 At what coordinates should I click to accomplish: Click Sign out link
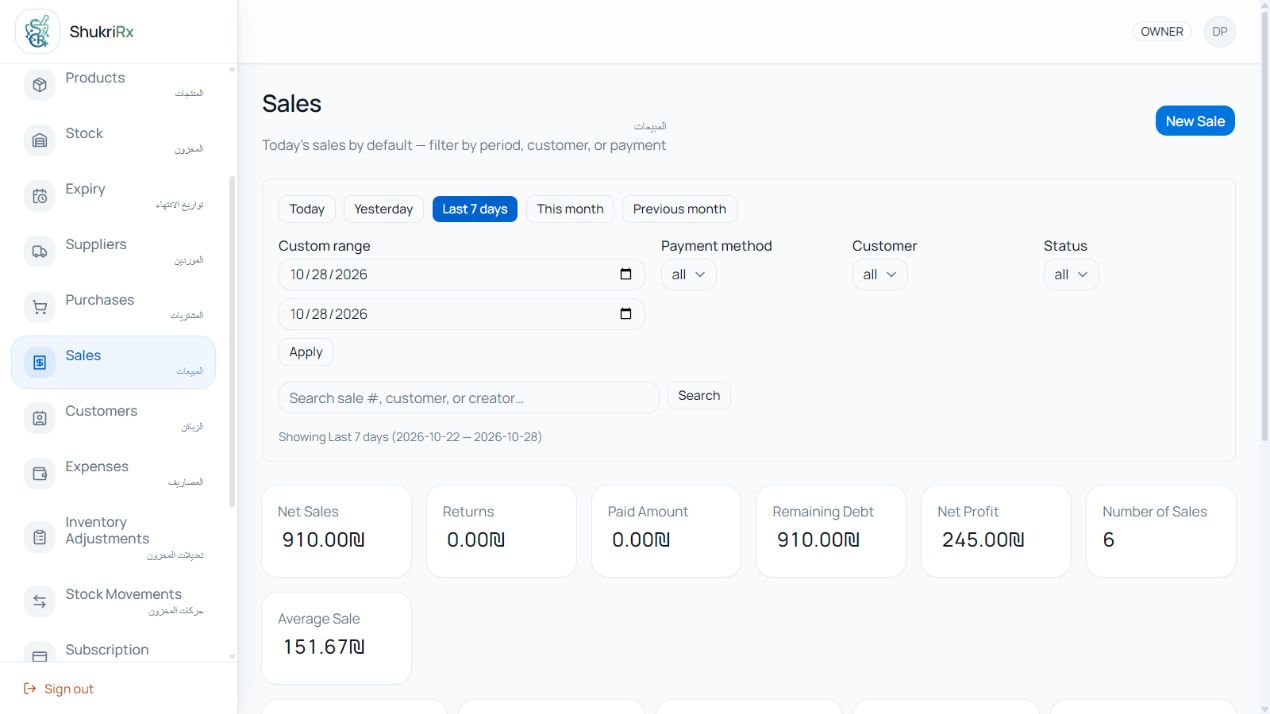coord(59,689)
